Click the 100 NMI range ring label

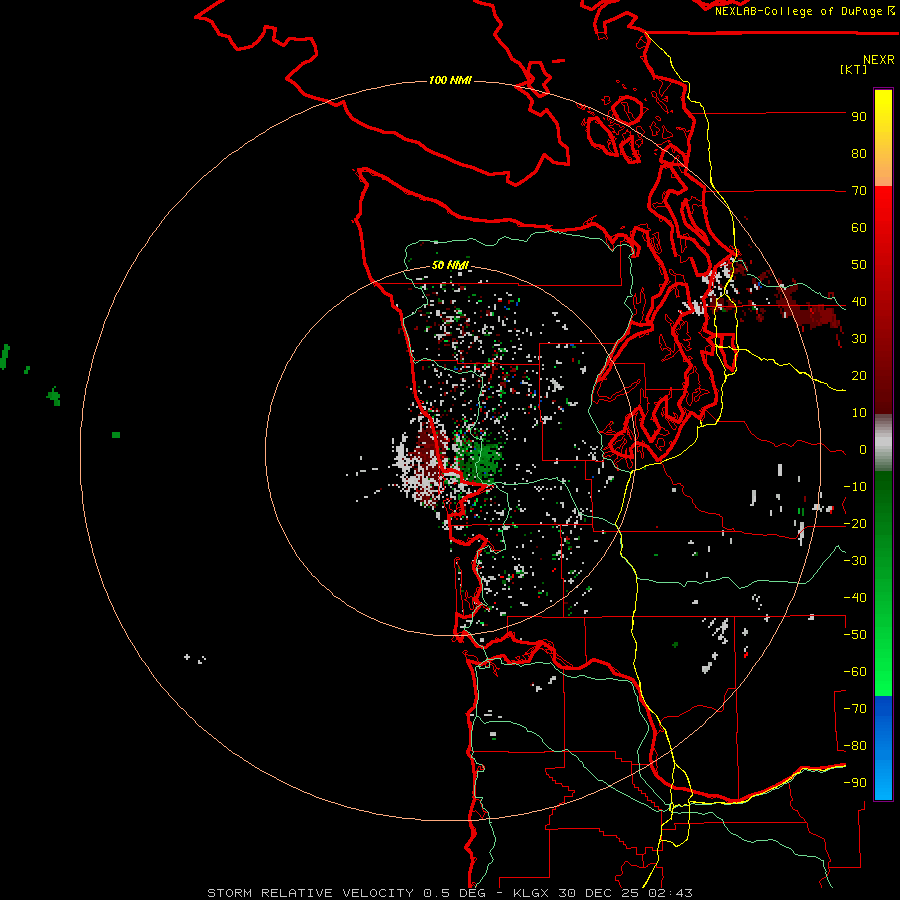coord(451,80)
